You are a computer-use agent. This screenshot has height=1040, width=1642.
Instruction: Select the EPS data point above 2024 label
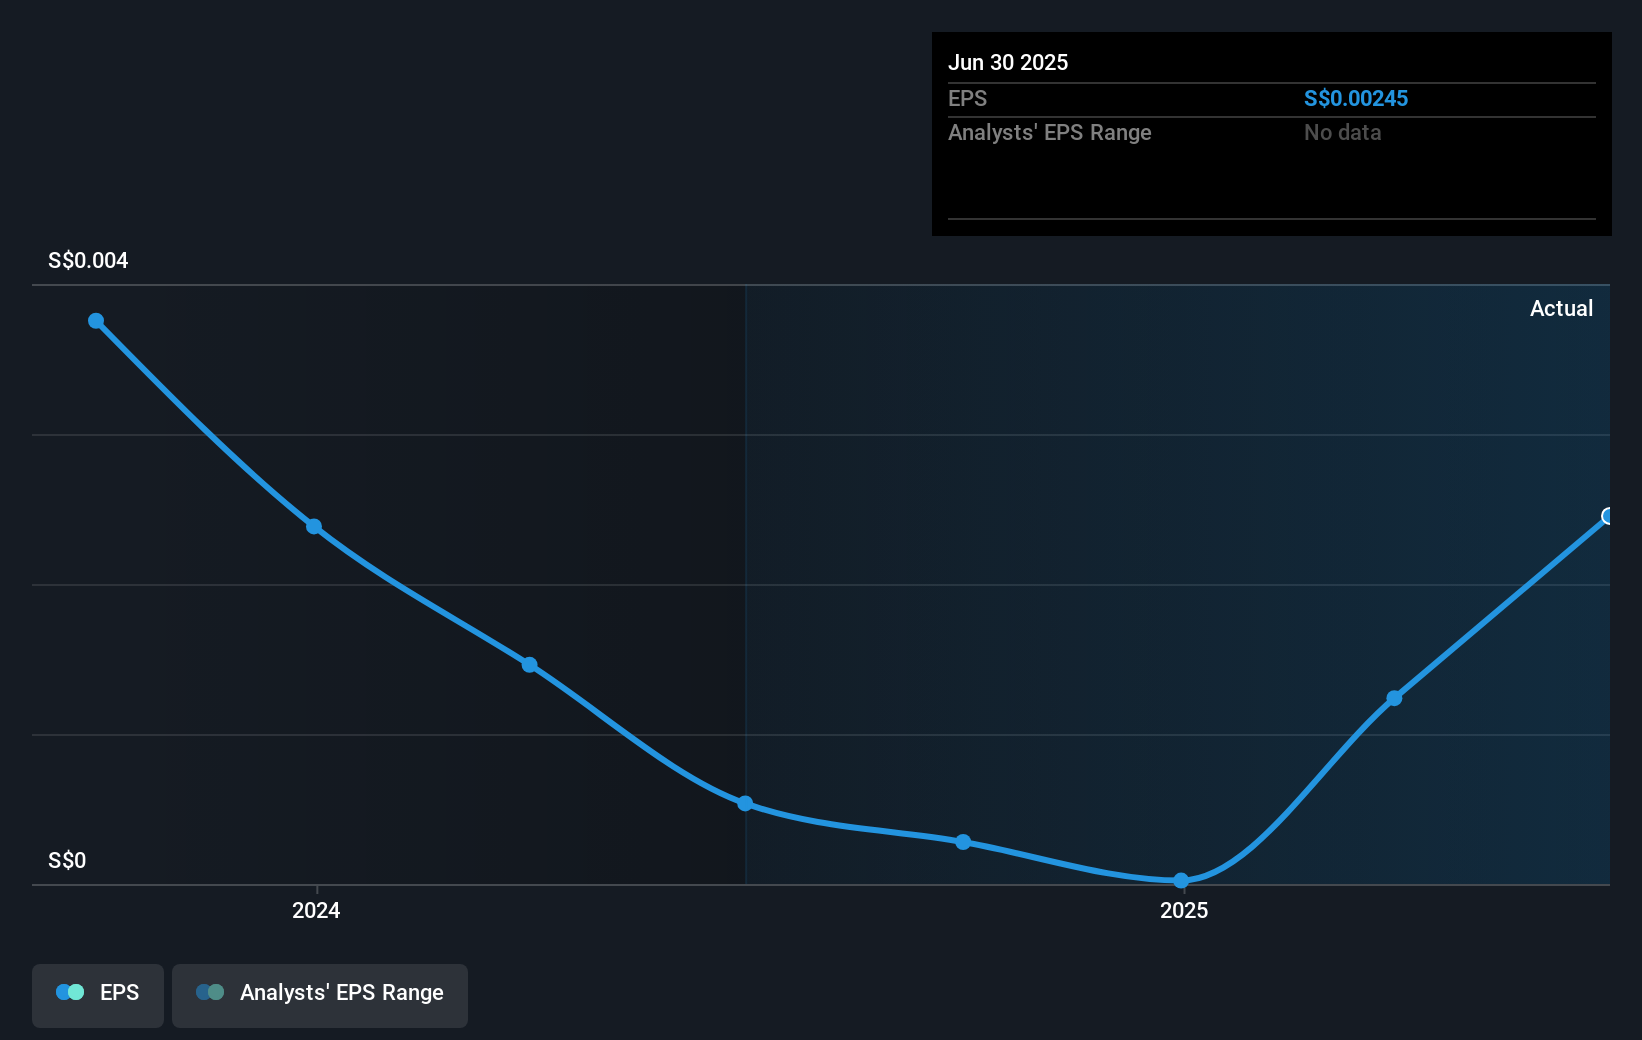pyautogui.click(x=314, y=526)
